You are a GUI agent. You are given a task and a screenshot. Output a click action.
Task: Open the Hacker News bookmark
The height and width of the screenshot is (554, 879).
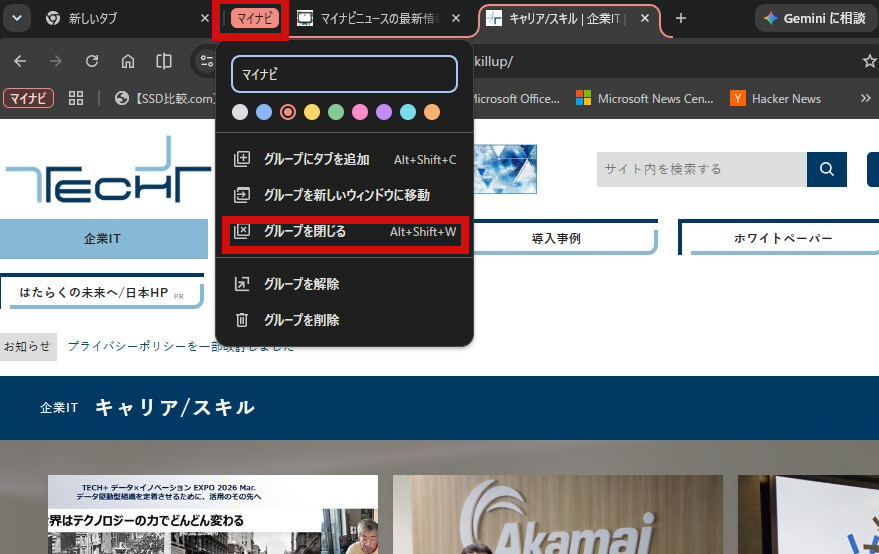tap(776, 99)
